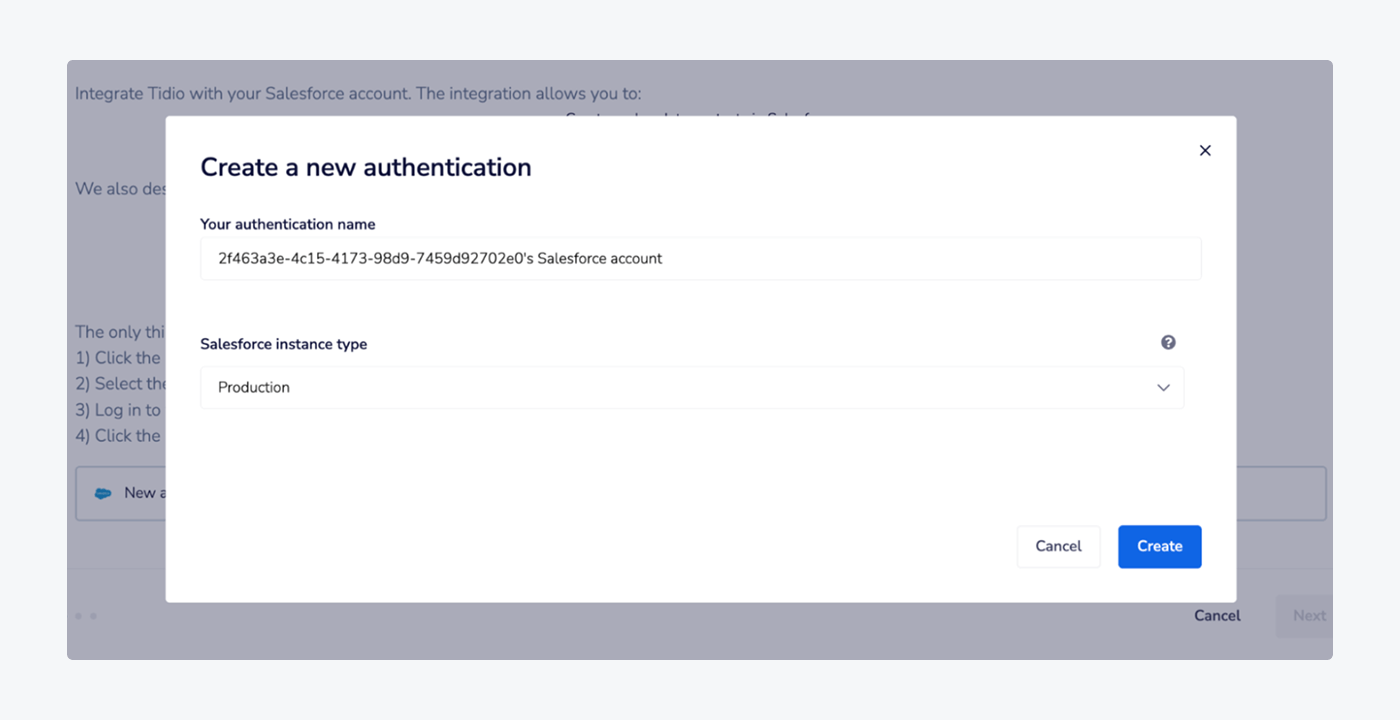Click the Salesforce cloud icon in background

click(x=102, y=493)
